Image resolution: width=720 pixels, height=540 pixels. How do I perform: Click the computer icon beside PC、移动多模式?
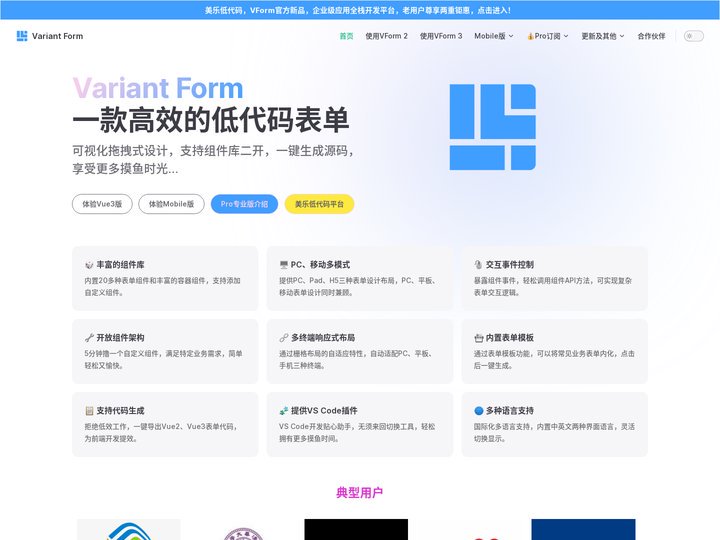(284, 265)
